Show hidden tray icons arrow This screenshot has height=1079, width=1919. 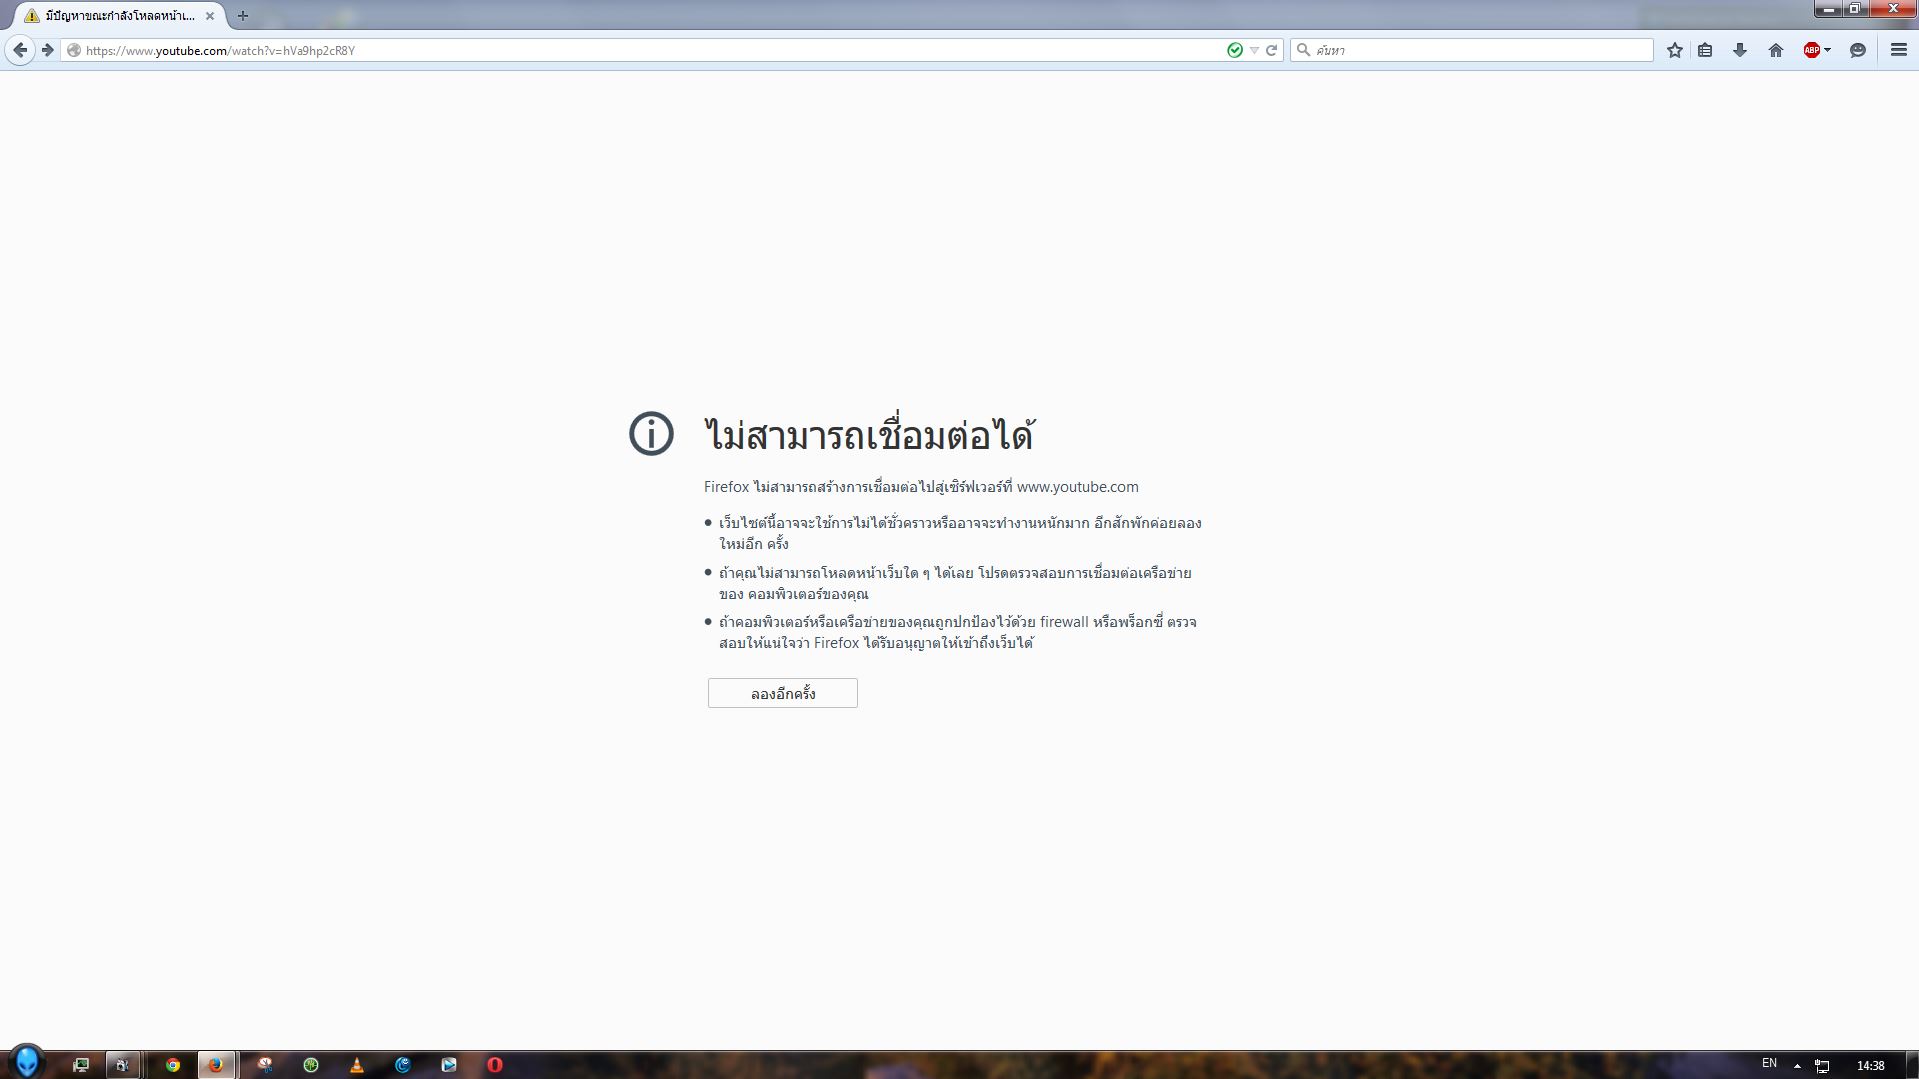click(1797, 1066)
